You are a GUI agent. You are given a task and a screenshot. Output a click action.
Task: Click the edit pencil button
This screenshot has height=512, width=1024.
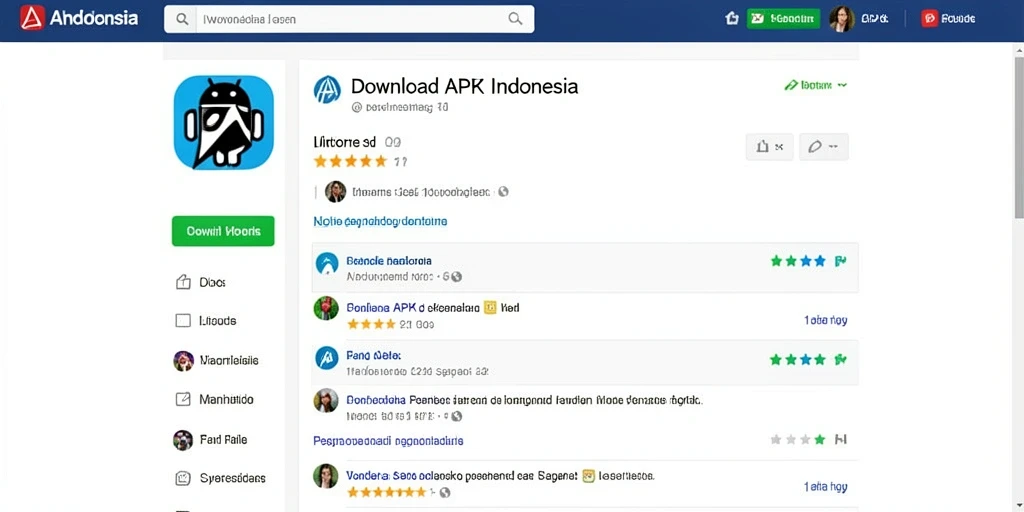(822, 147)
